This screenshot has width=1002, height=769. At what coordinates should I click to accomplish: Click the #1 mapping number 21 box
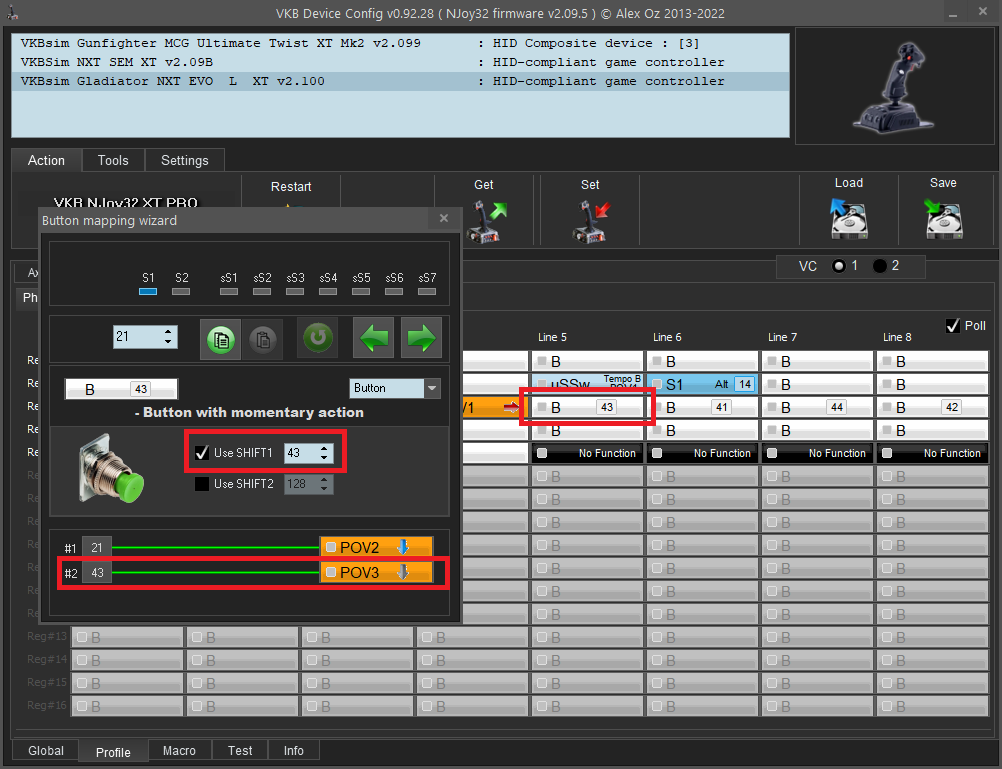pos(97,548)
